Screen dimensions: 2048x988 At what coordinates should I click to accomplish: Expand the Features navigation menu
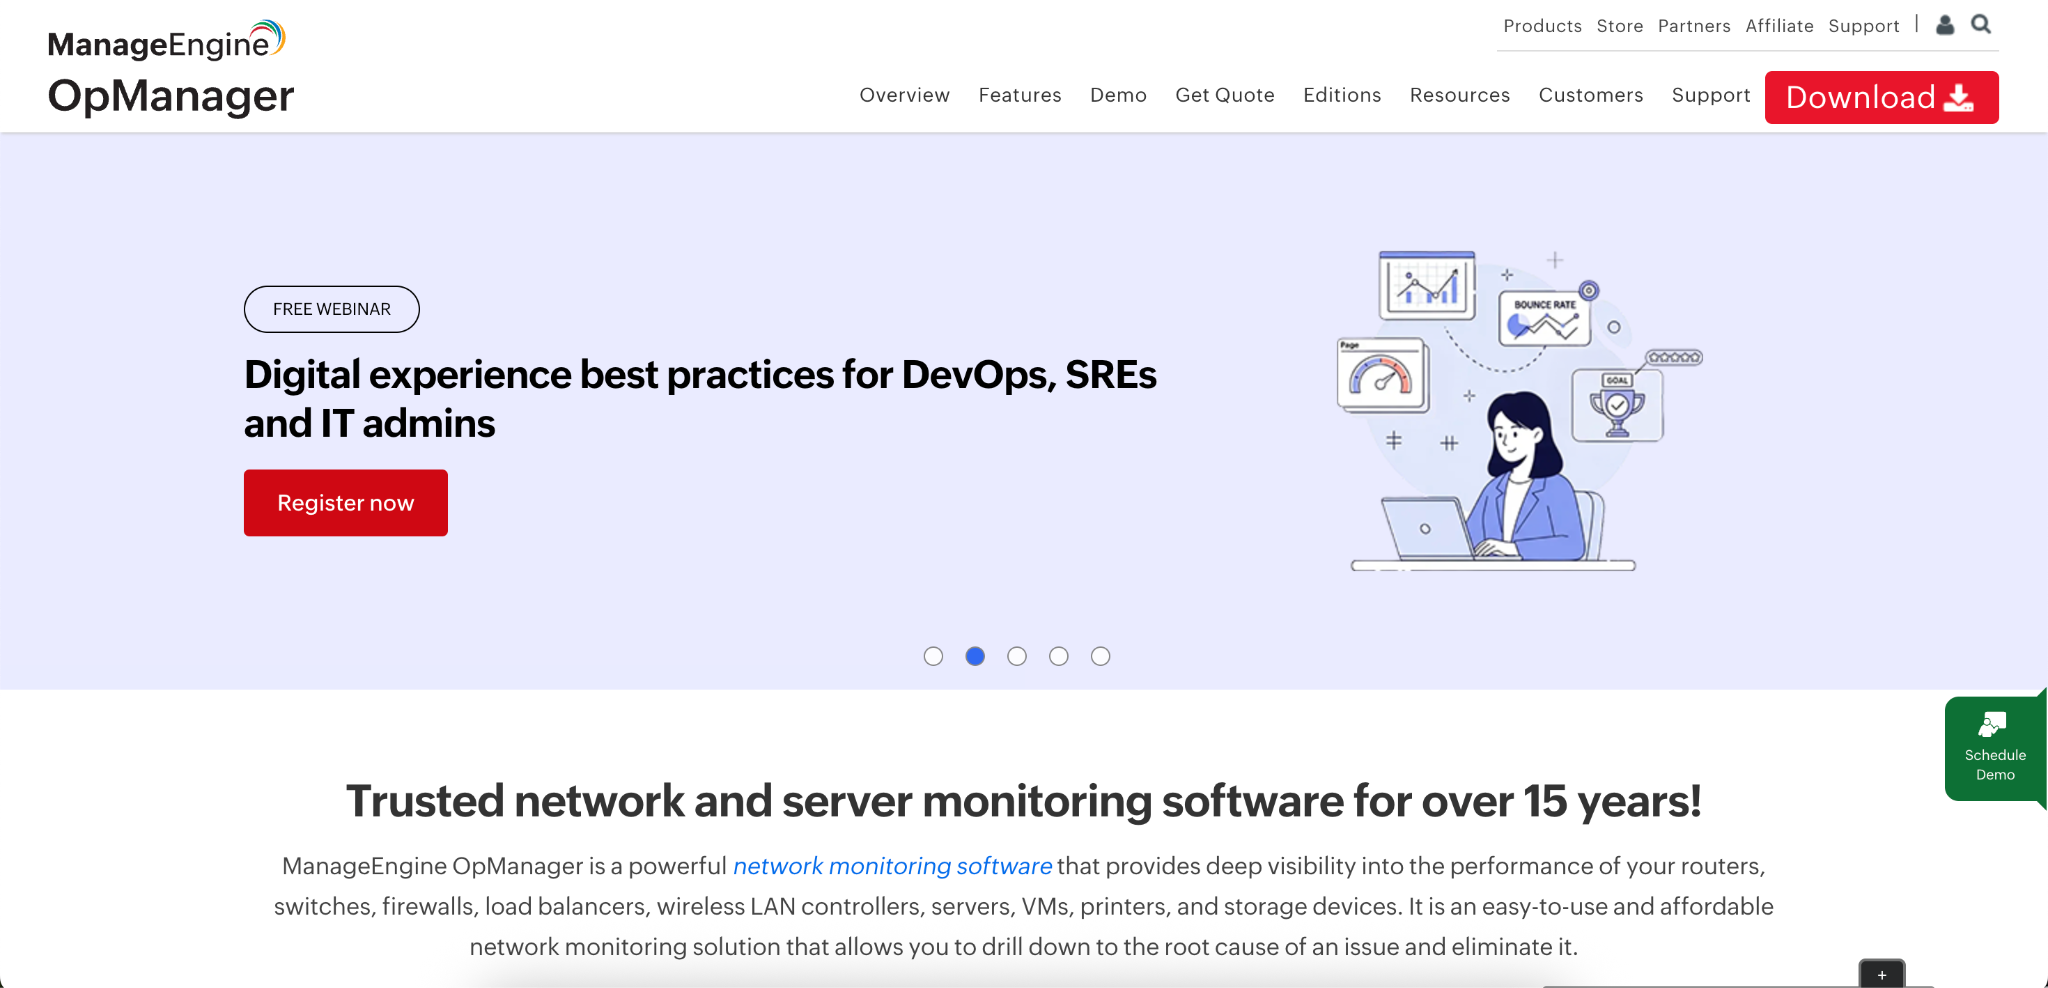coord(1019,95)
